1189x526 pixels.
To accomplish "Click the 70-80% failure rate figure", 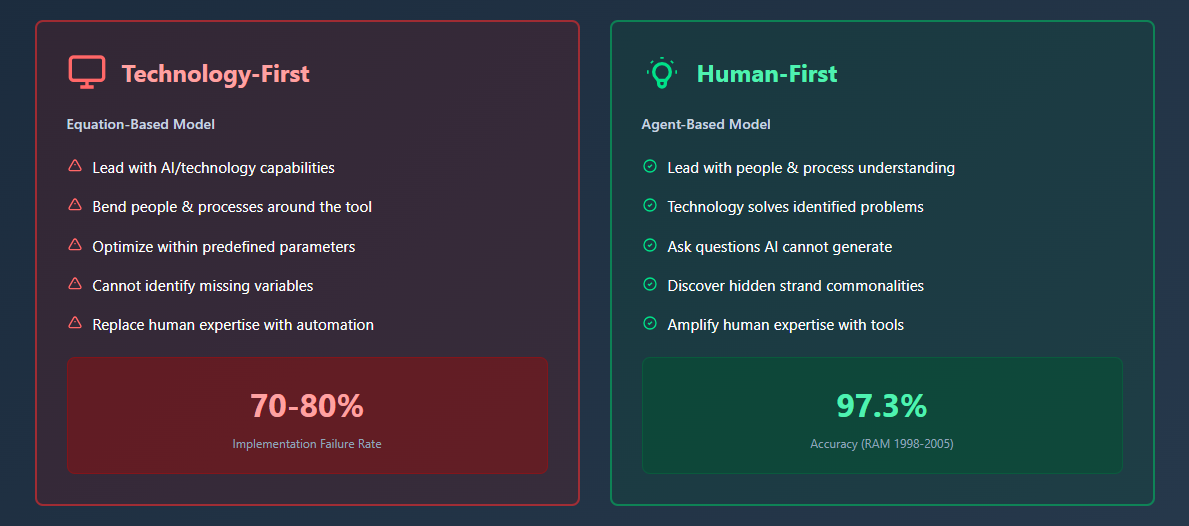I will [x=307, y=406].
